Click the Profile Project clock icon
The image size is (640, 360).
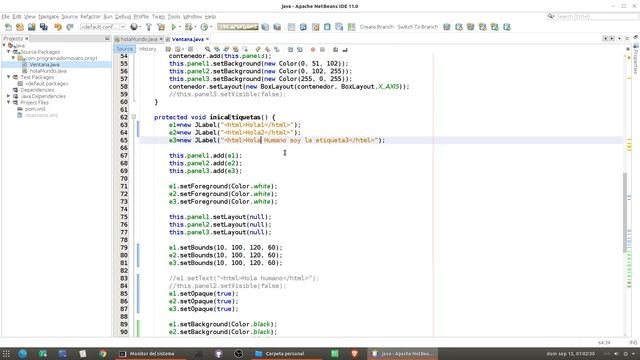pos(204,27)
